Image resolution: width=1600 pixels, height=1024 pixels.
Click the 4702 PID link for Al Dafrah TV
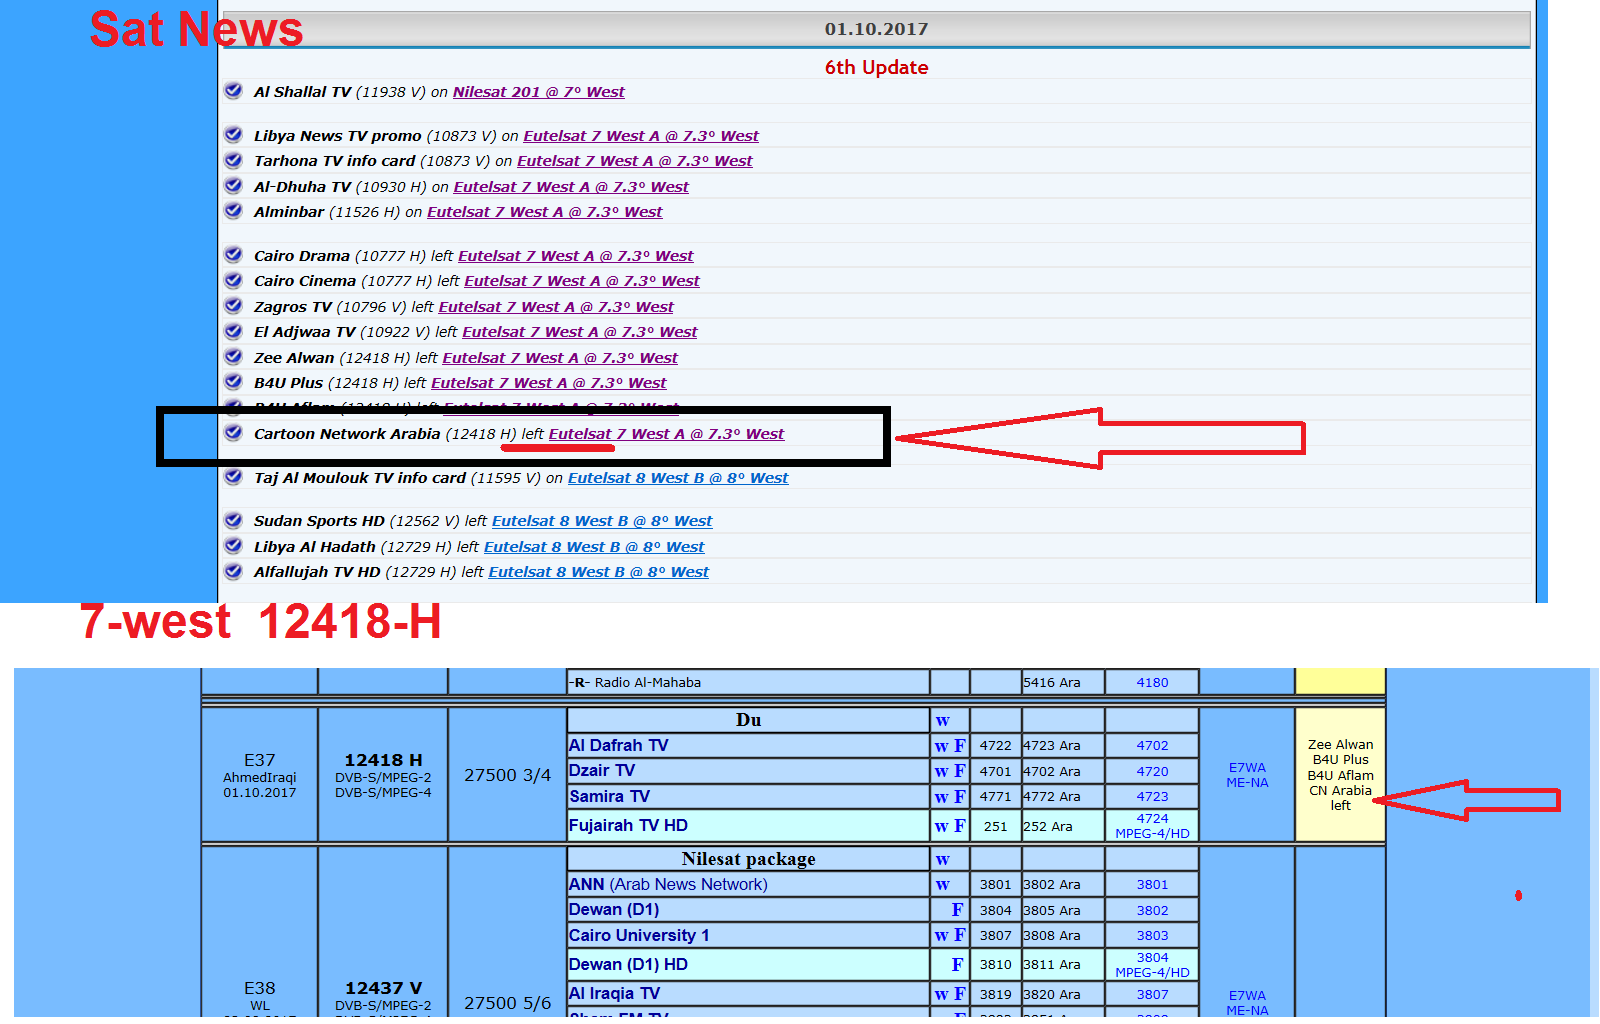point(1151,744)
